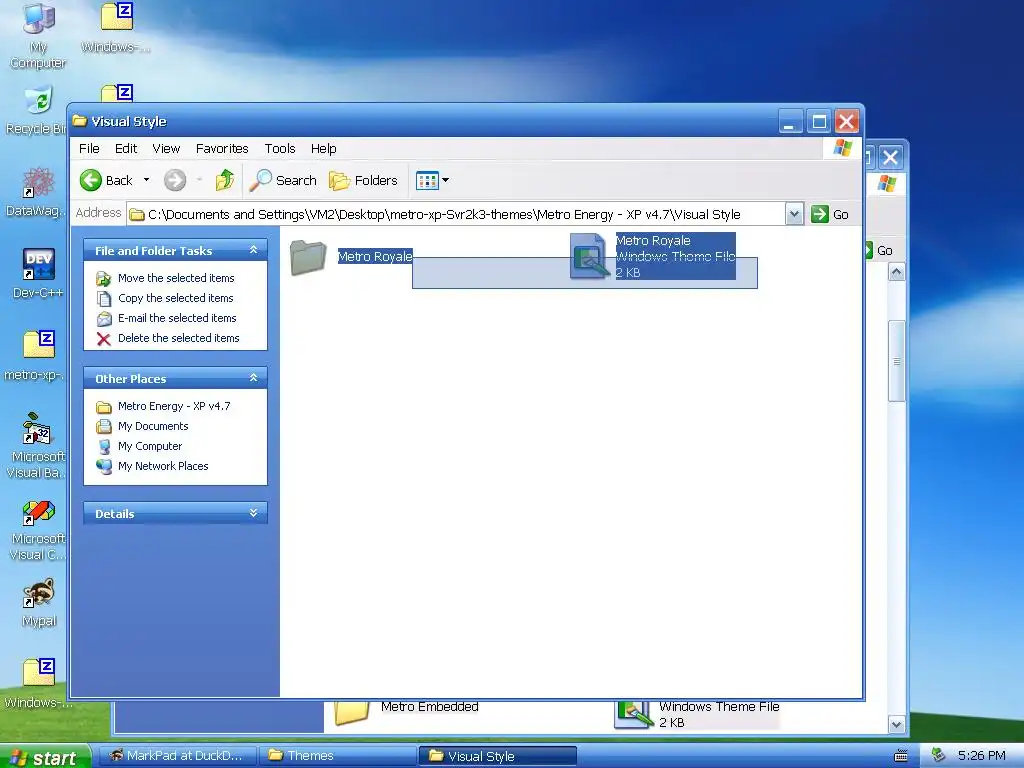
Task: Select the My Computer desktop icon
Action: click(38, 34)
